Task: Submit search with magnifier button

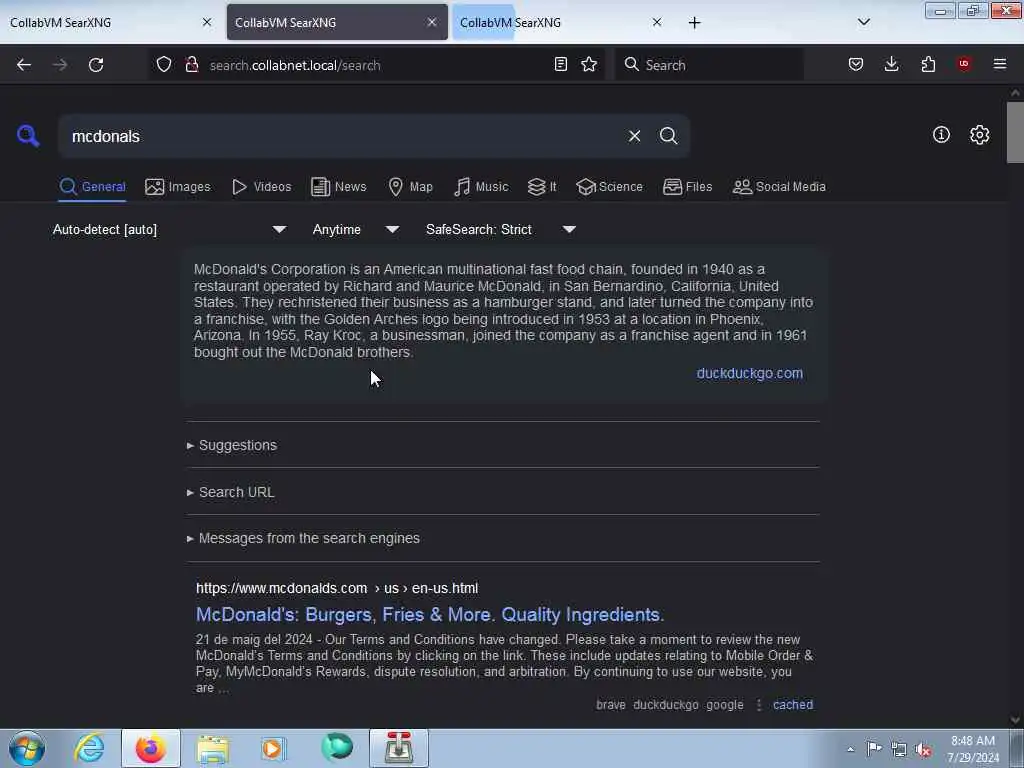Action: [x=668, y=136]
